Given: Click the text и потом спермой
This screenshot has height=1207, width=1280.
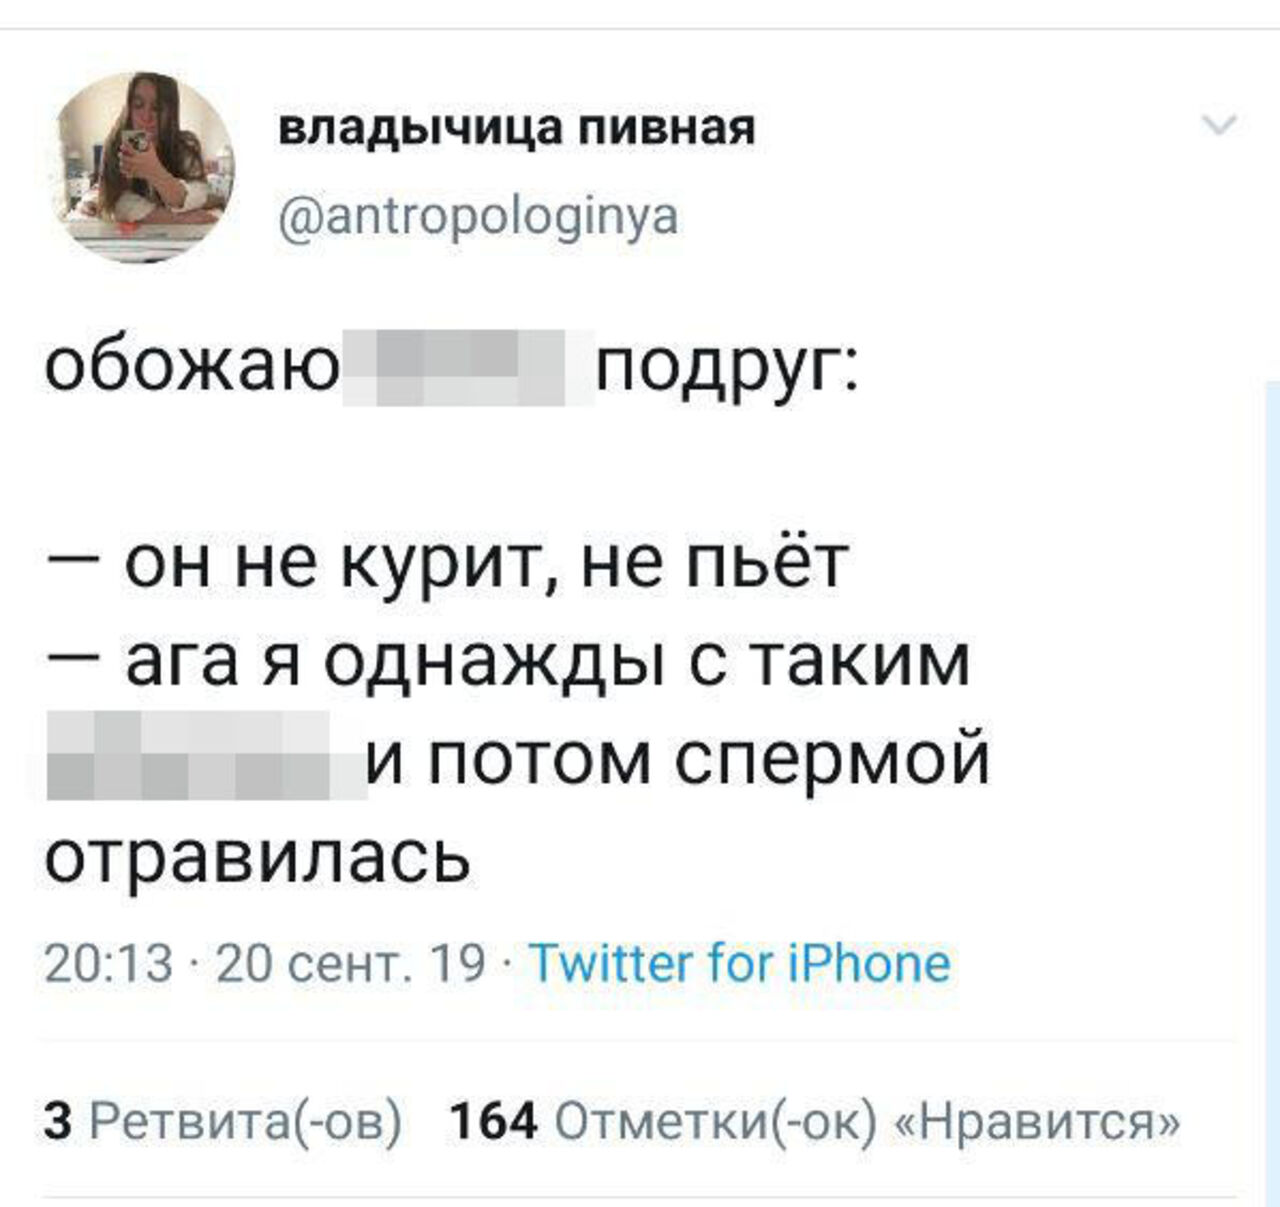Looking at the screenshot, I should [678, 758].
